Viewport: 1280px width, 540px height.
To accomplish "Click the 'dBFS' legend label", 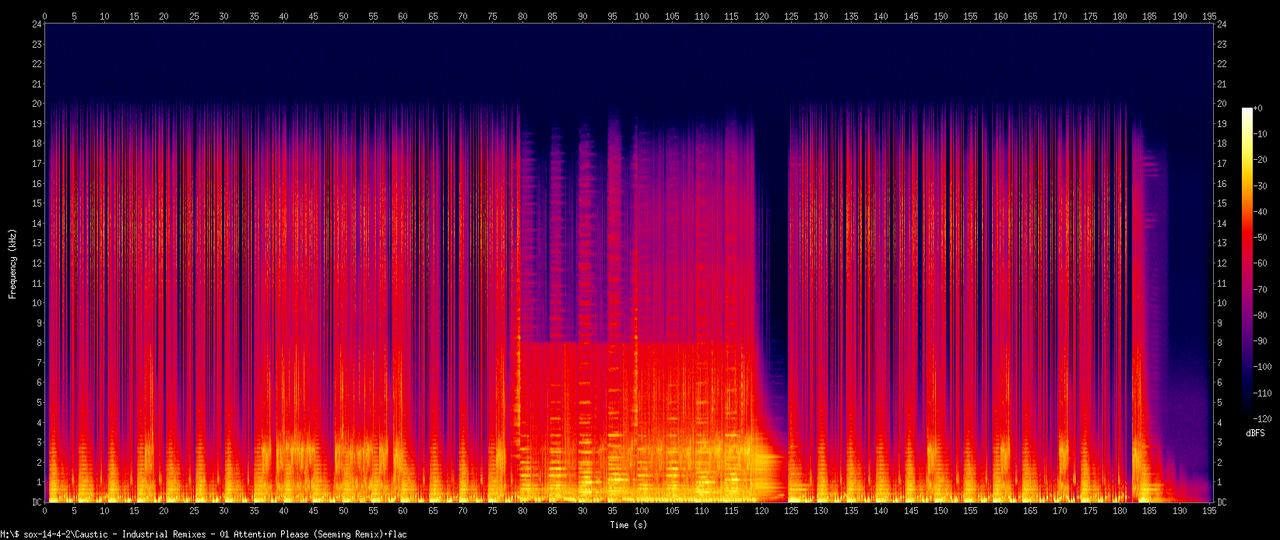I will pos(1254,433).
